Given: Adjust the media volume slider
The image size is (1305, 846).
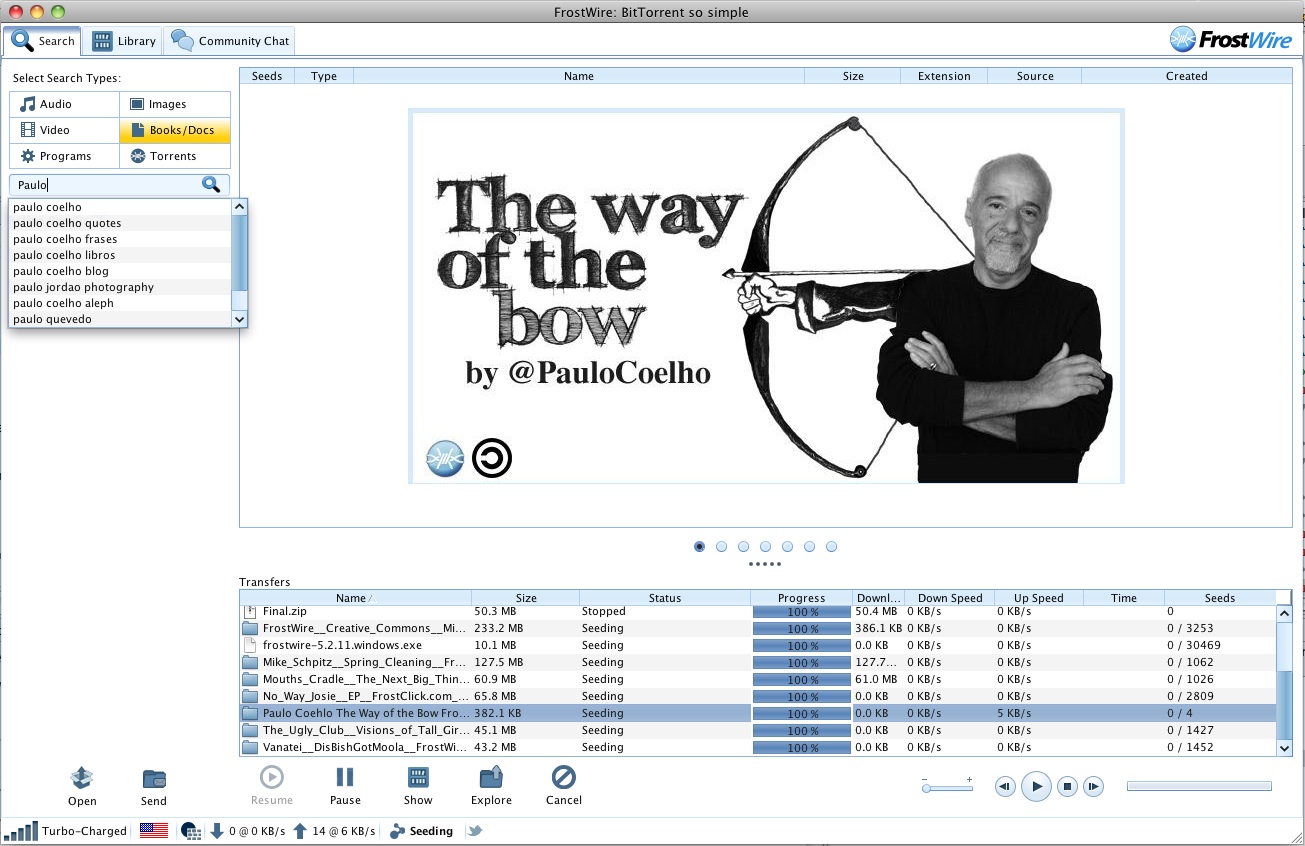Looking at the screenshot, I should 947,788.
